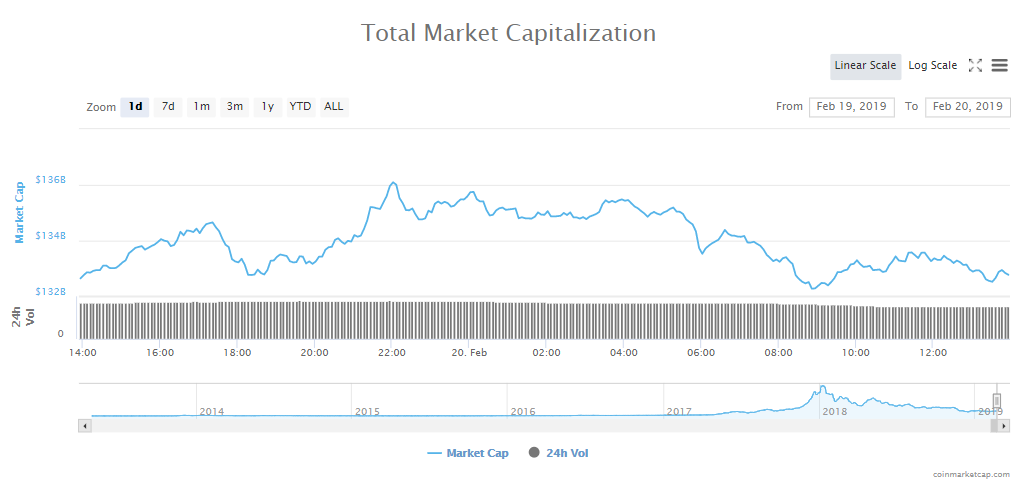Screen dimensions: 1024x489
Task: Toggle the Market Cap legend series
Action: pyautogui.click(x=467, y=453)
